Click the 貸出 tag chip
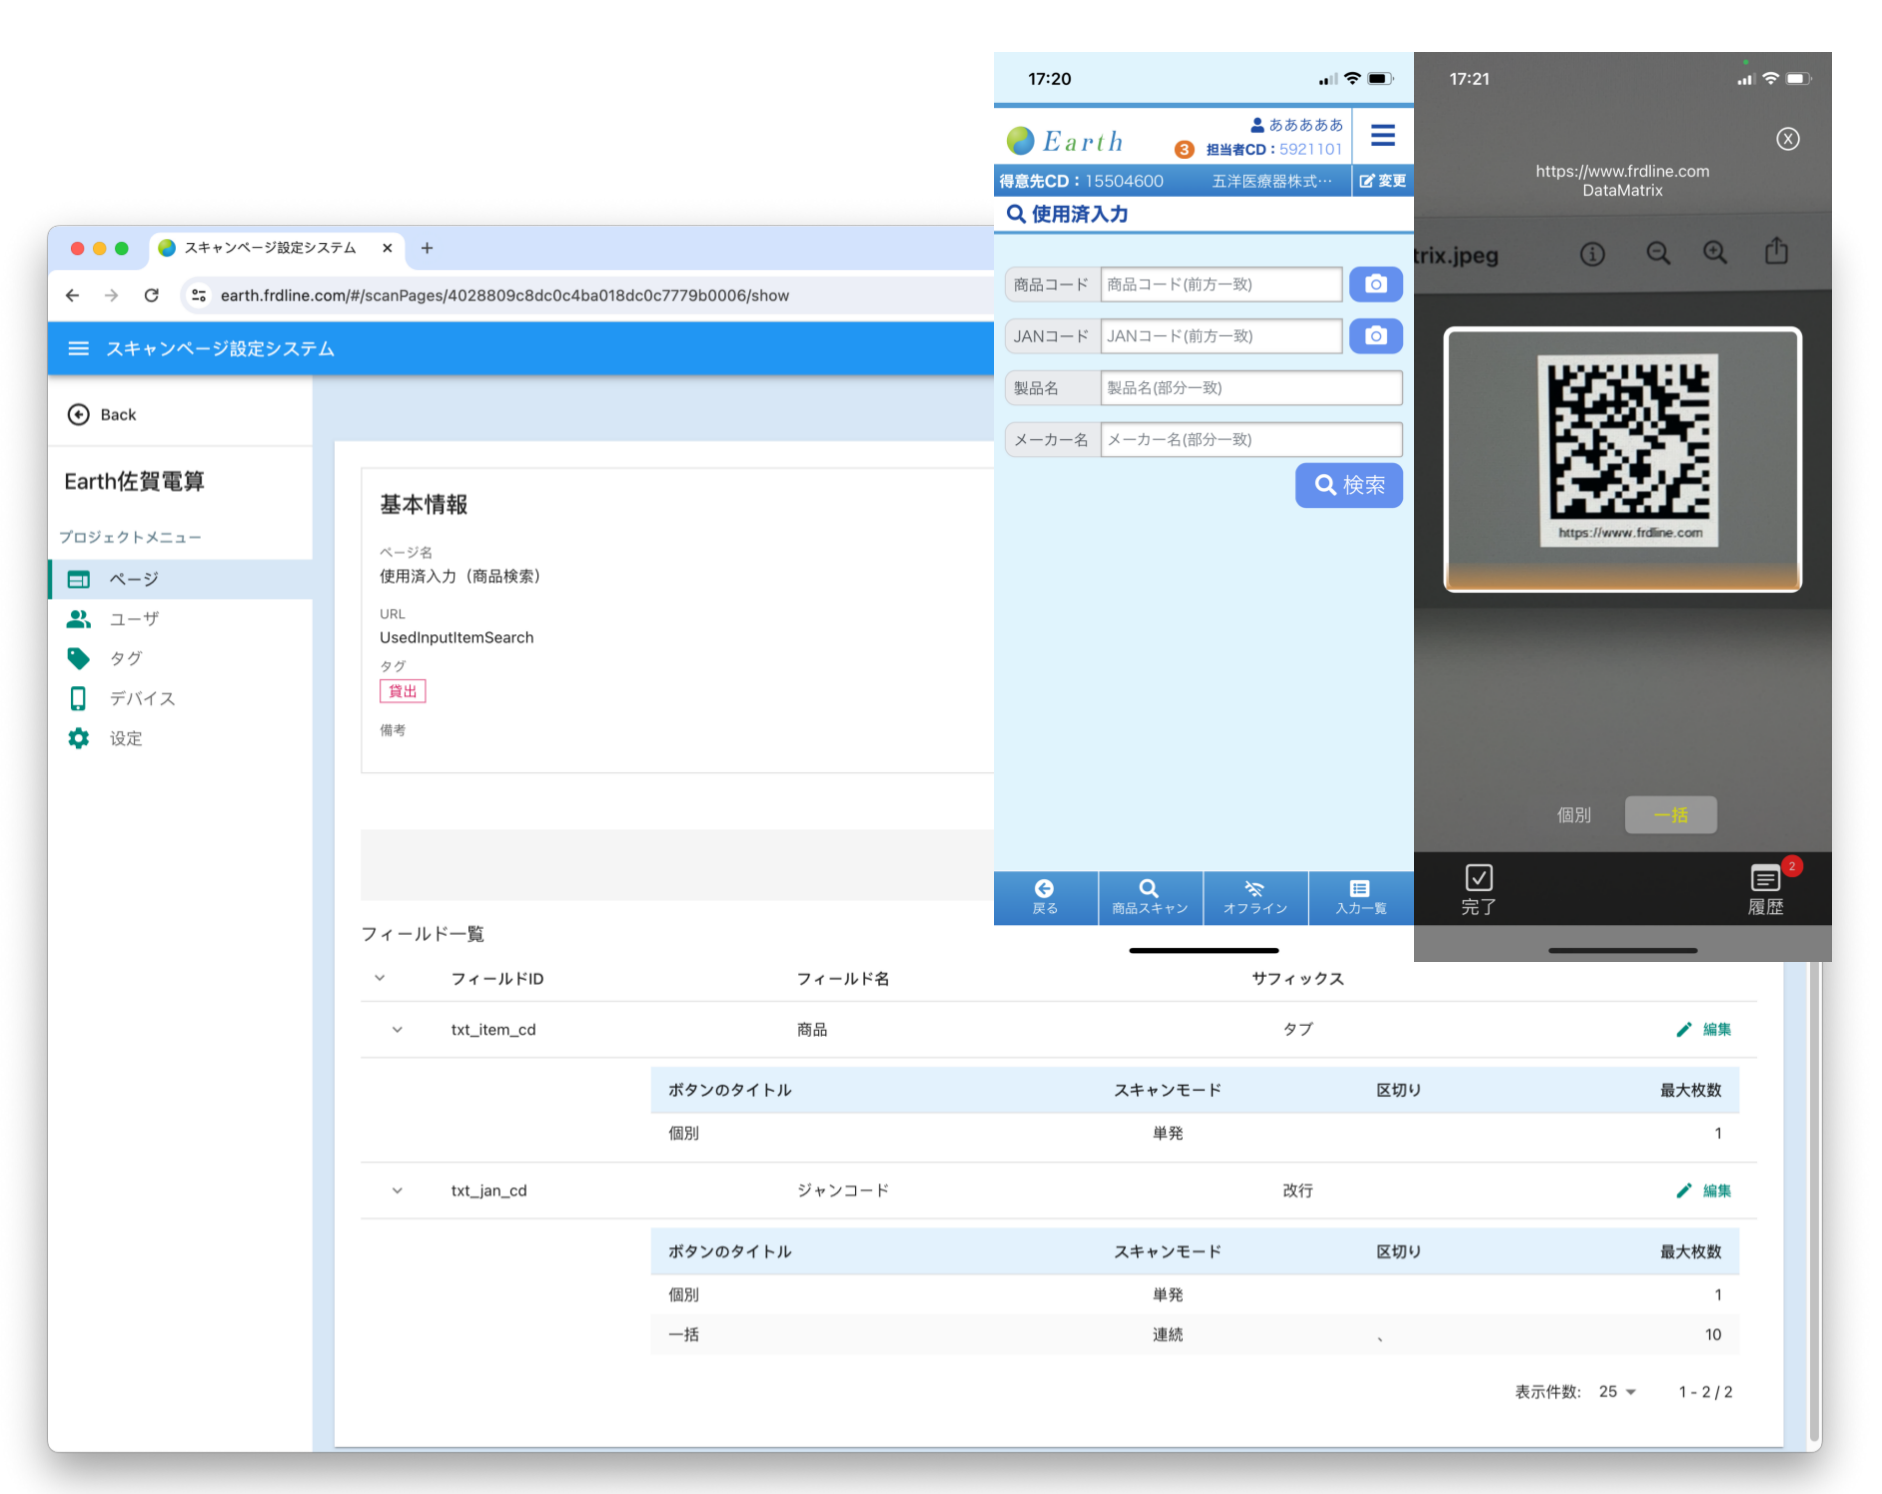This screenshot has width=1882, height=1494. [x=403, y=691]
